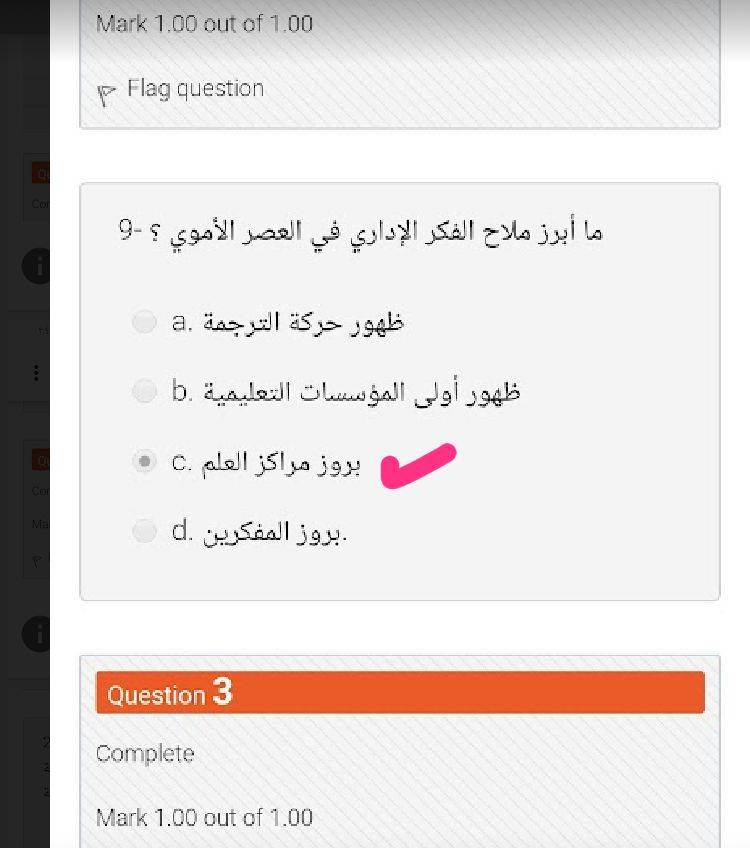Select radio button for option d
750x848 pixels.
(x=145, y=531)
